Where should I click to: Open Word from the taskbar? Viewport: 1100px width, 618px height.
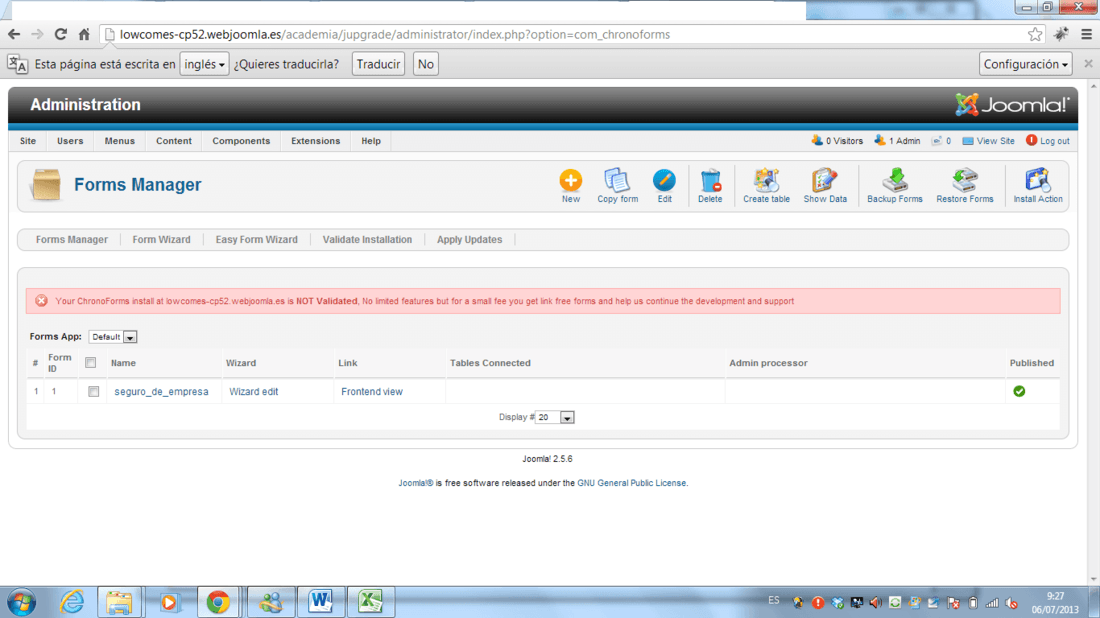321,603
